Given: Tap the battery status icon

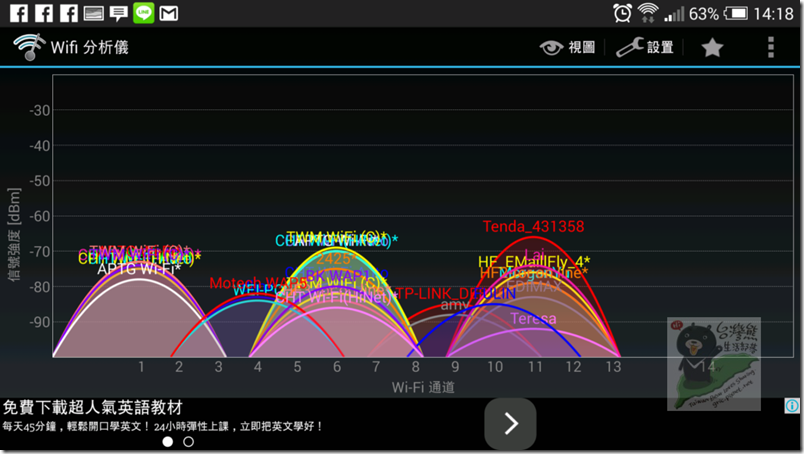Looking at the screenshot, I should coord(736,13).
